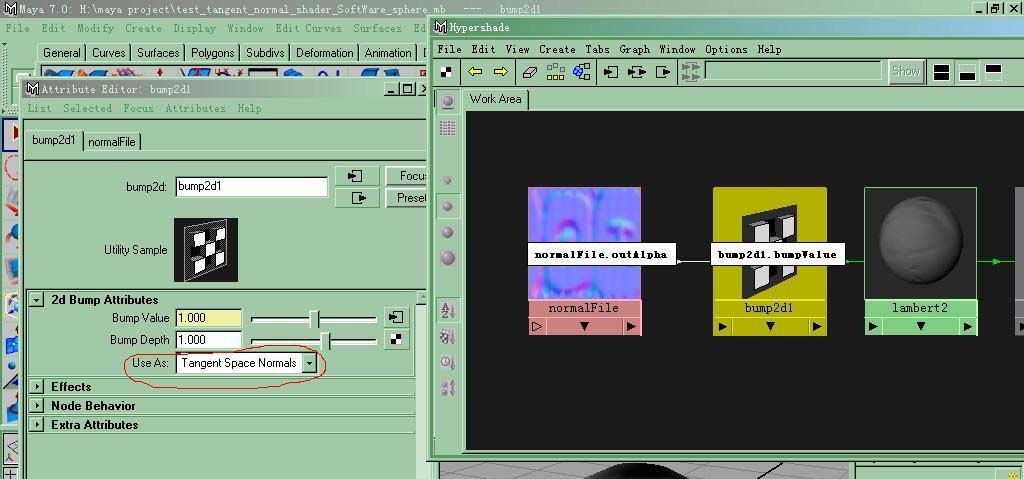Sort nodes by name with A-Z icon
This screenshot has height=479, width=1024.
pos(448,310)
